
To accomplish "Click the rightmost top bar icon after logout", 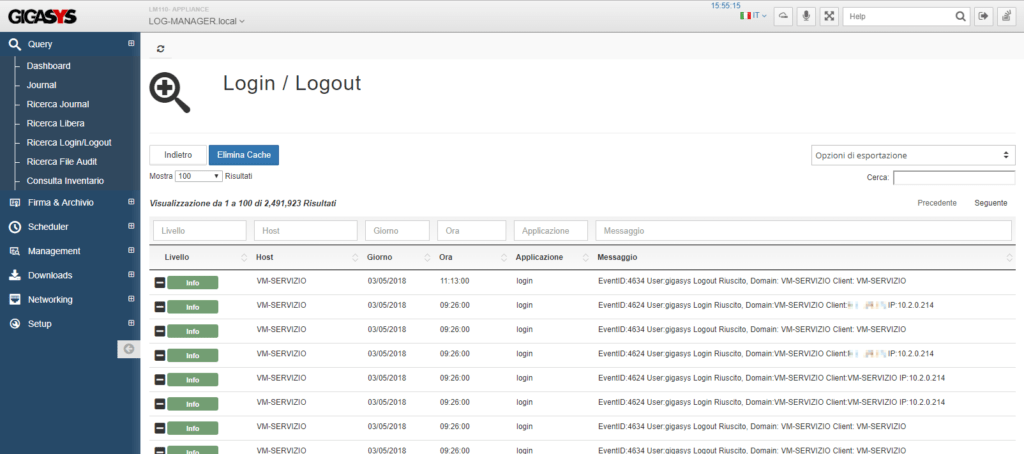I will [x=1008, y=16].
